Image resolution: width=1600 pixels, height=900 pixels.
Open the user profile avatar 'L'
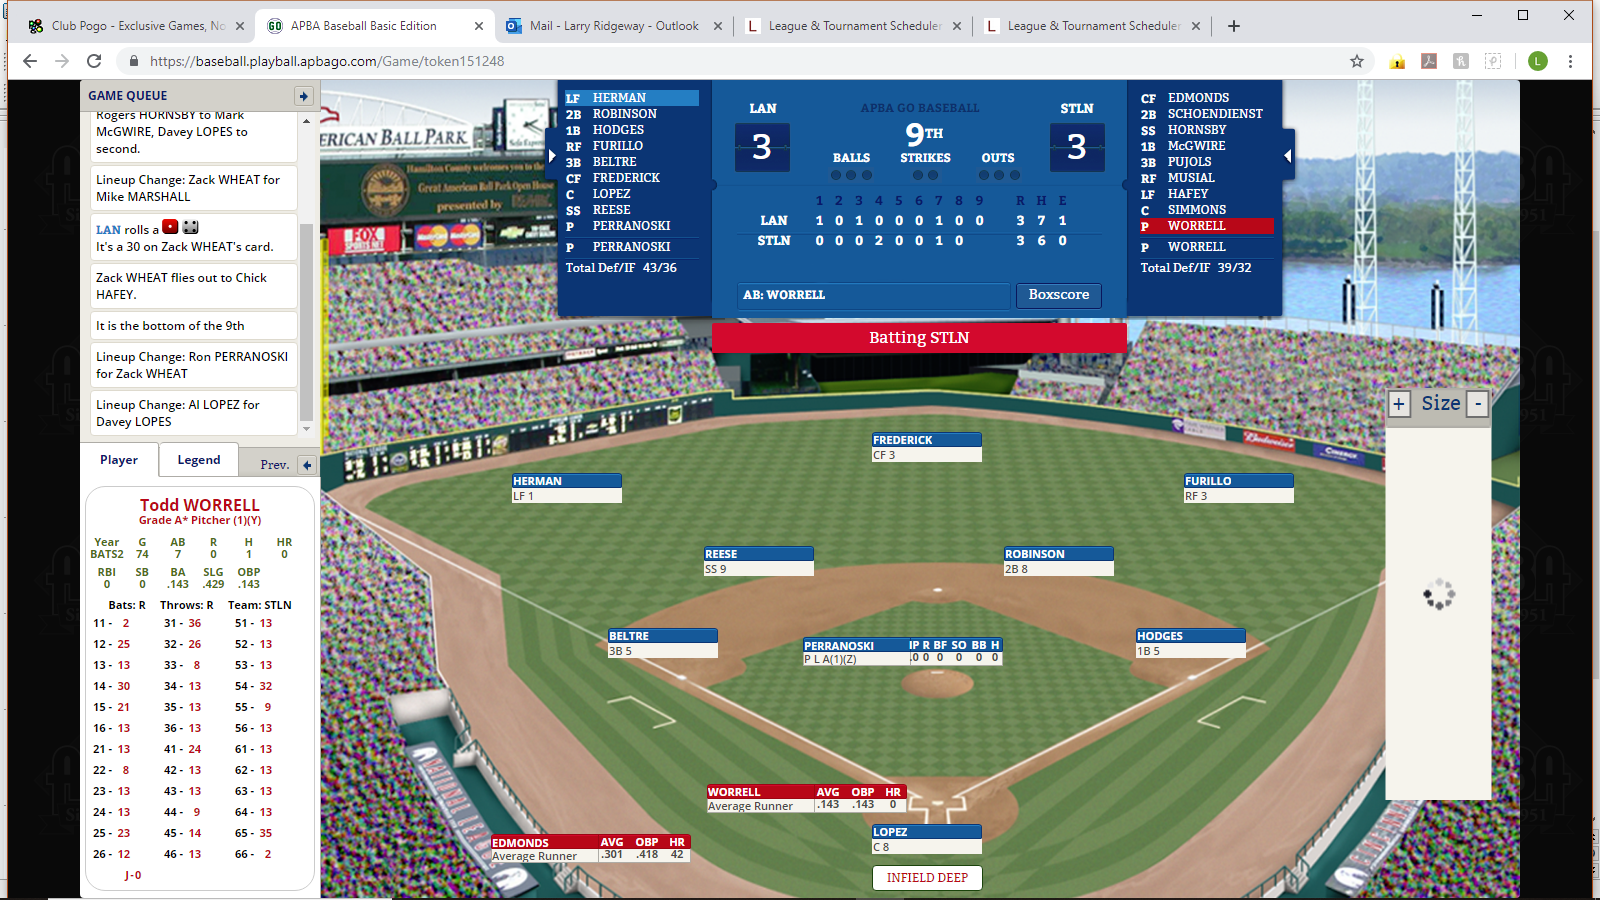pos(1538,61)
